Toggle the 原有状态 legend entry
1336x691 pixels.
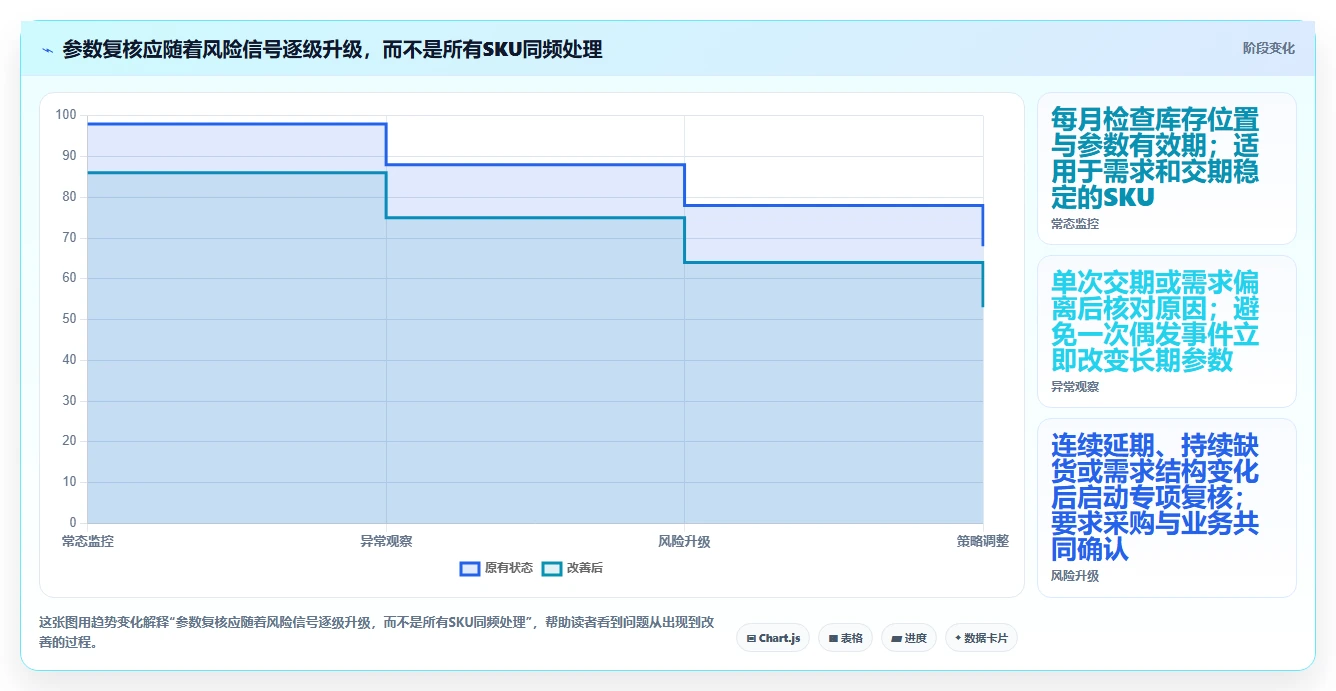(x=496, y=568)
